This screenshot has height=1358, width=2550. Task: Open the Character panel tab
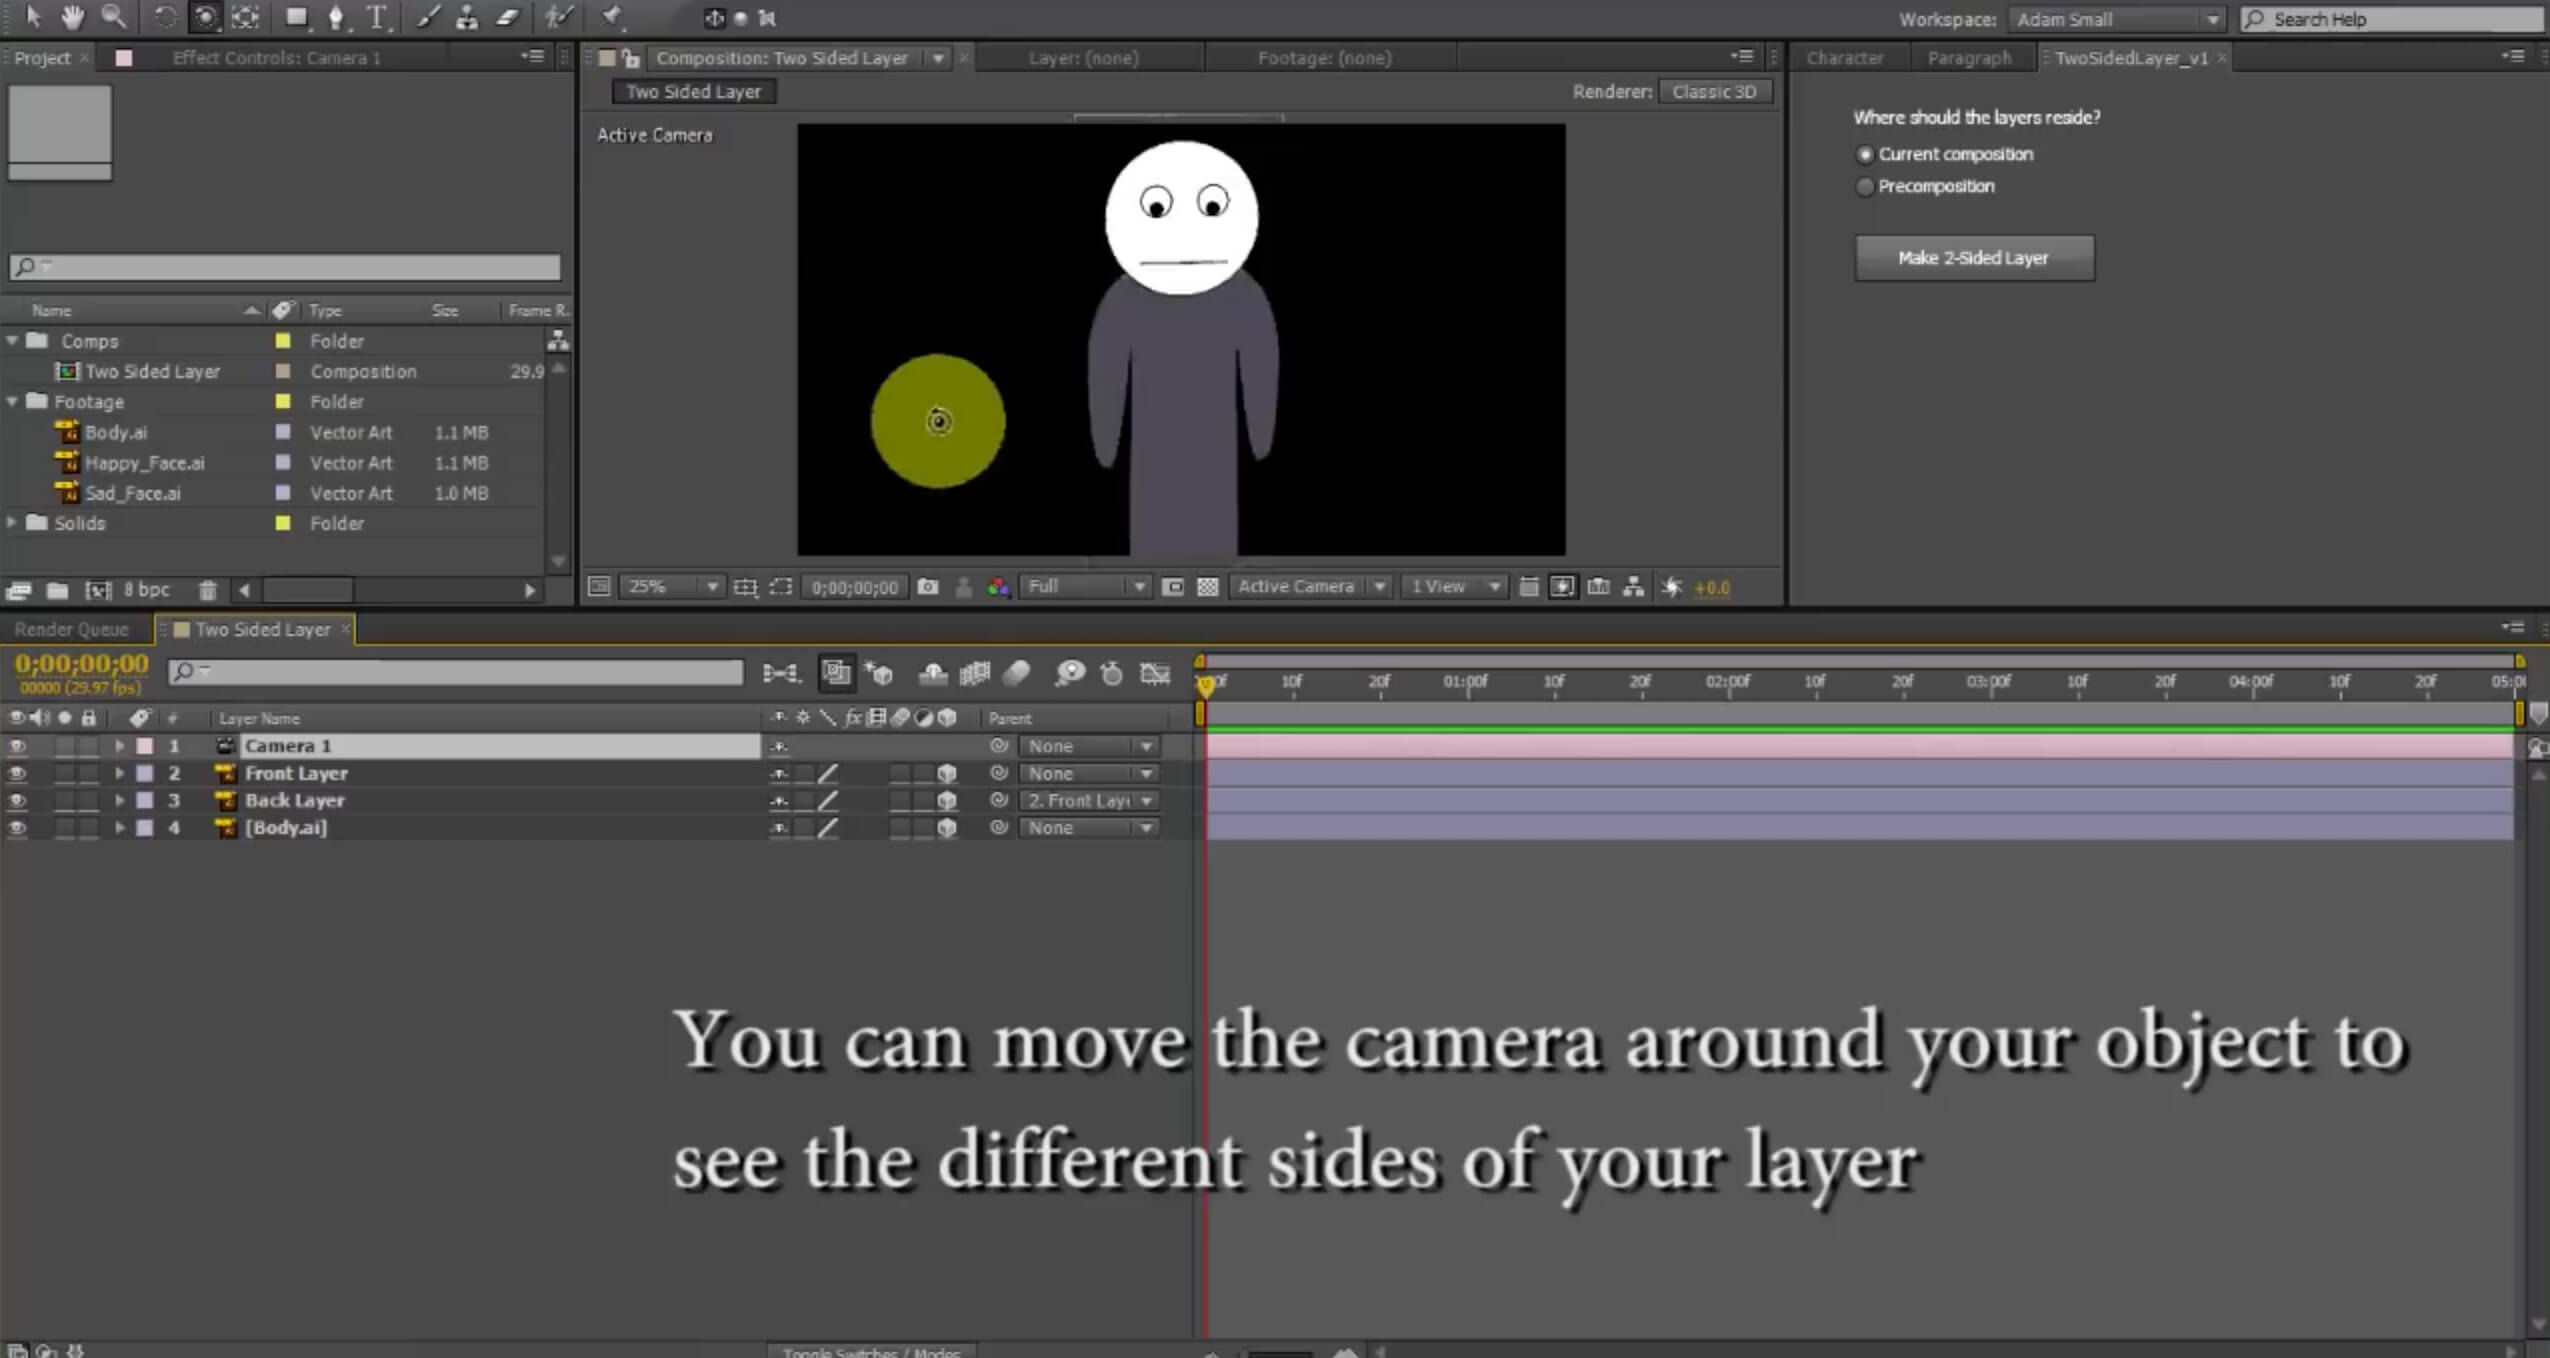pyautogui.click(x=1844, y=58)
